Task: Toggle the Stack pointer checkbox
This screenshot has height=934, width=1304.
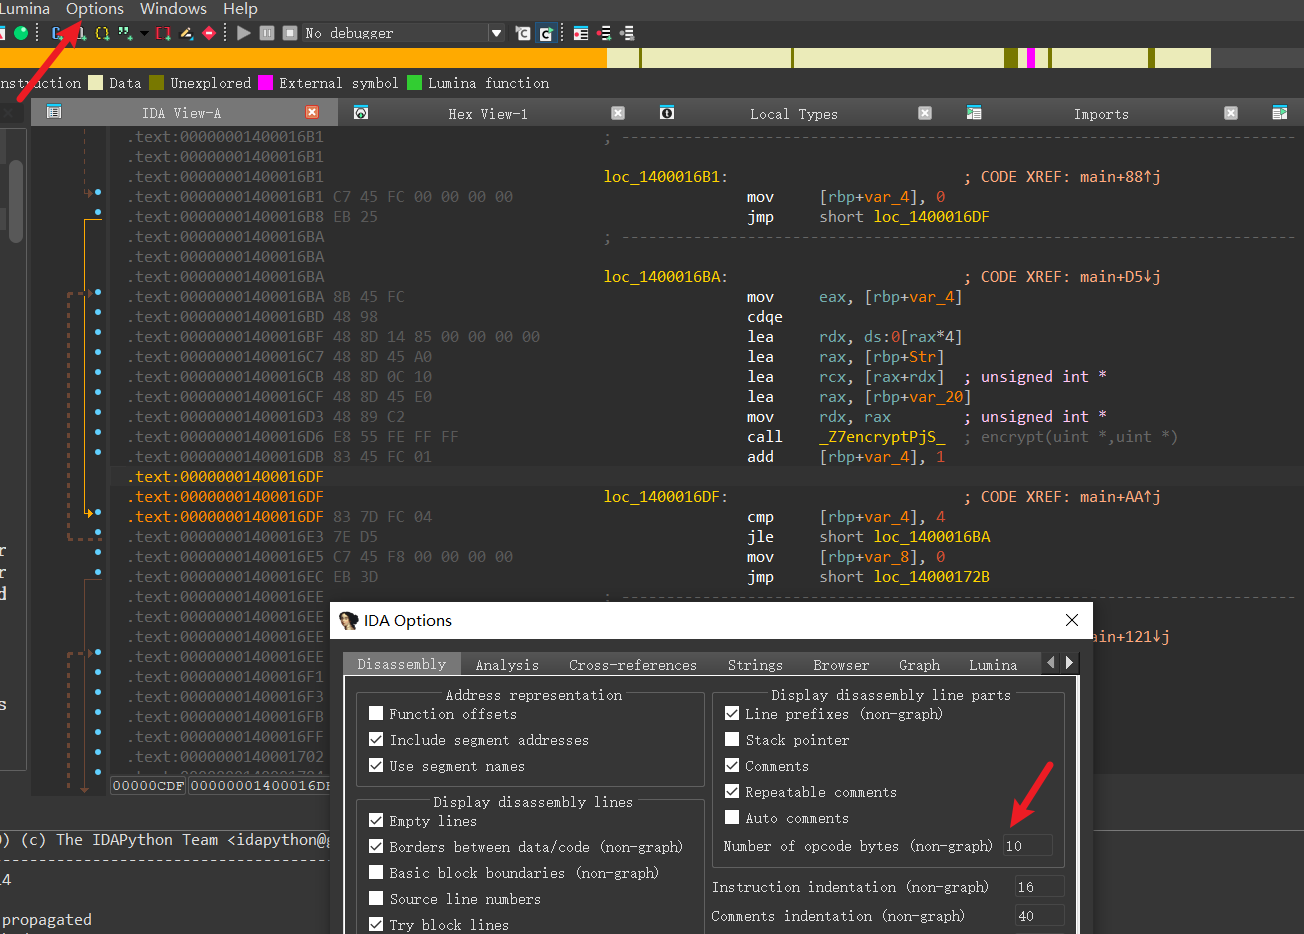Action: (732, 740)
